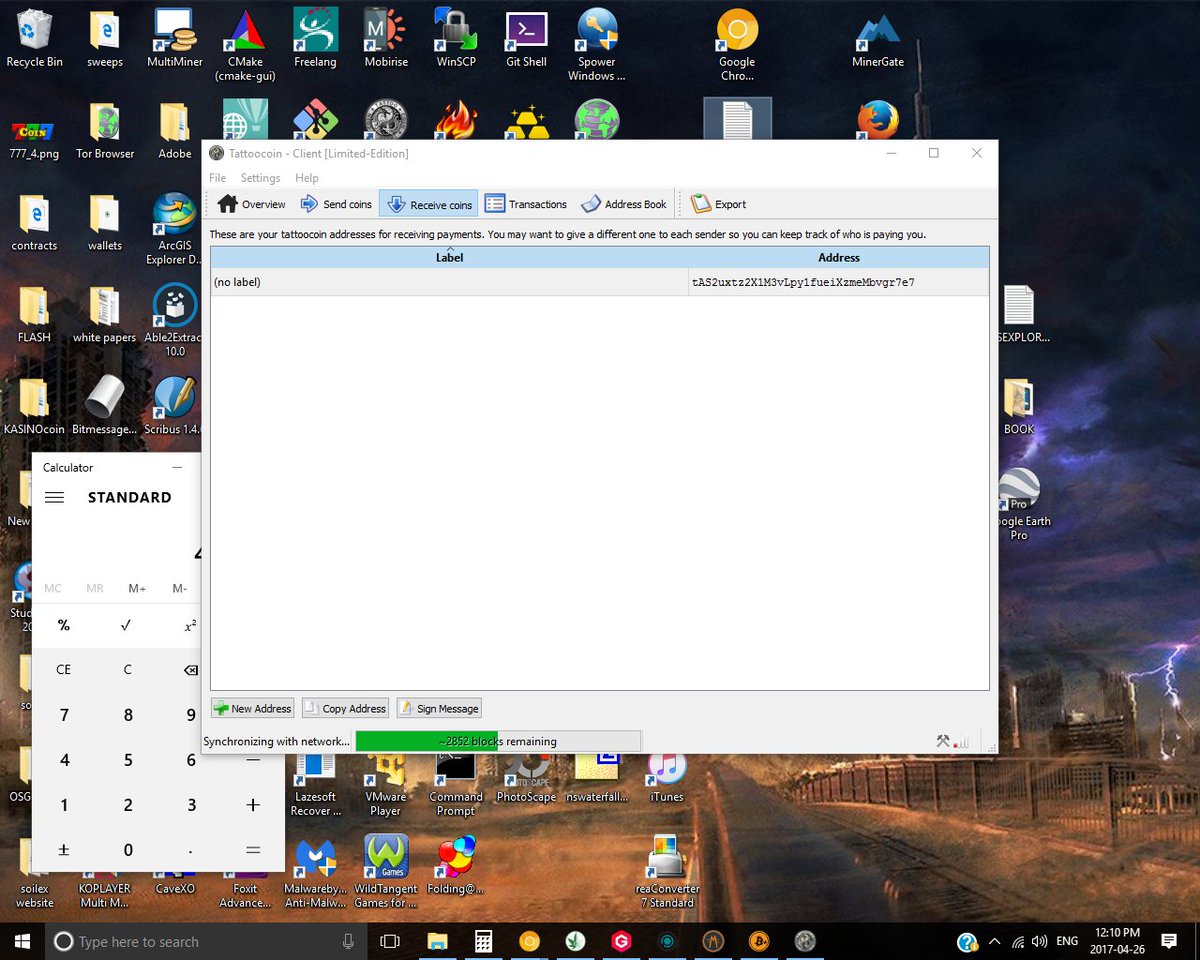The height and width of the screenshot is (960, 1200).
Task: Select the (no label) row cell
Action: [449, 282]
